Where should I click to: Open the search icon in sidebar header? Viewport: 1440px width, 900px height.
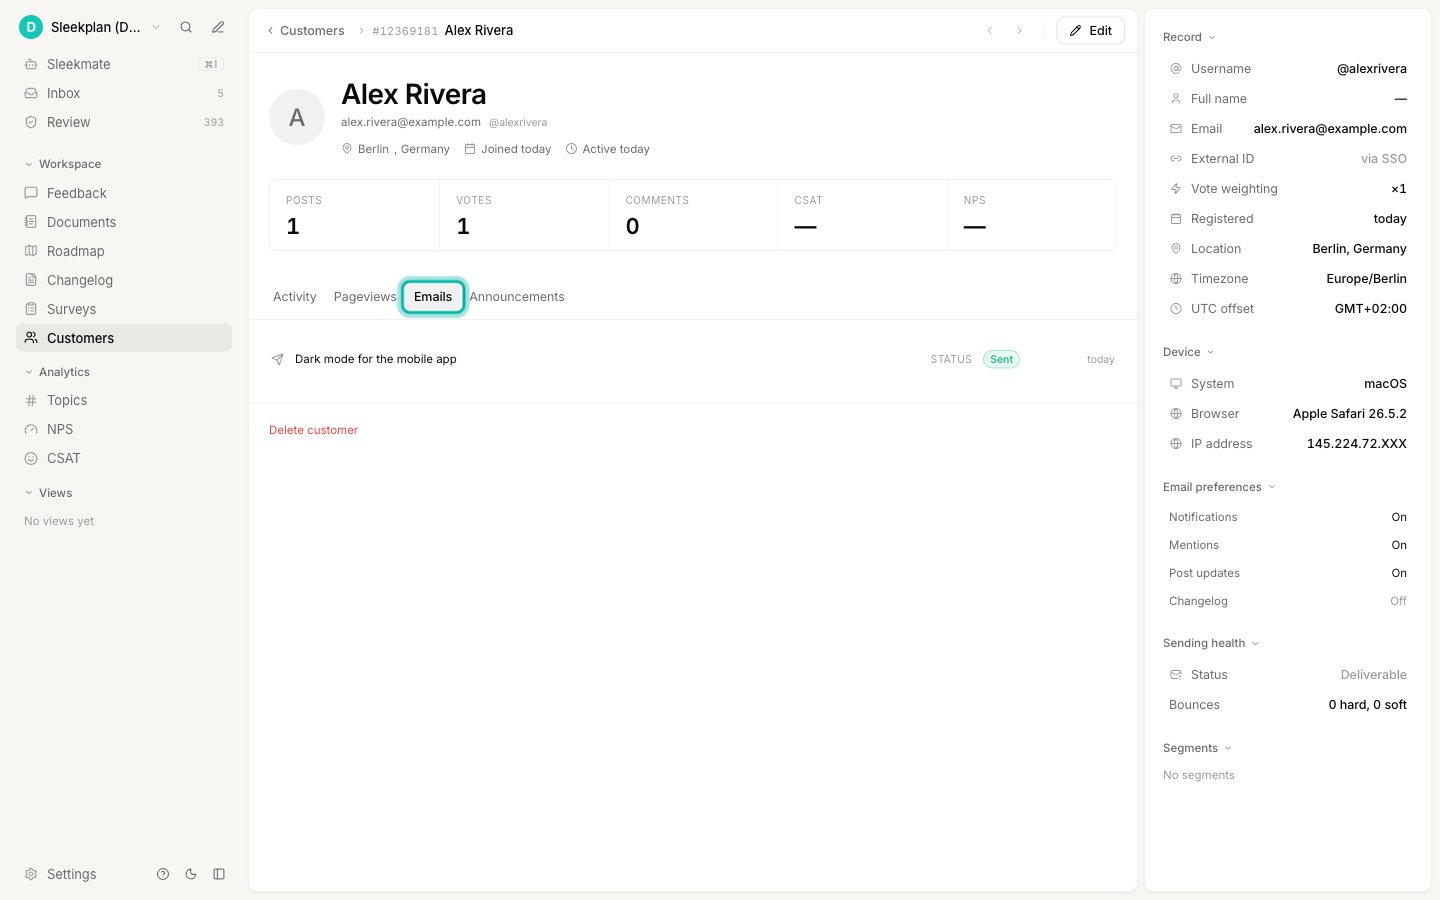pyautogui.click(x=186, y=27)
